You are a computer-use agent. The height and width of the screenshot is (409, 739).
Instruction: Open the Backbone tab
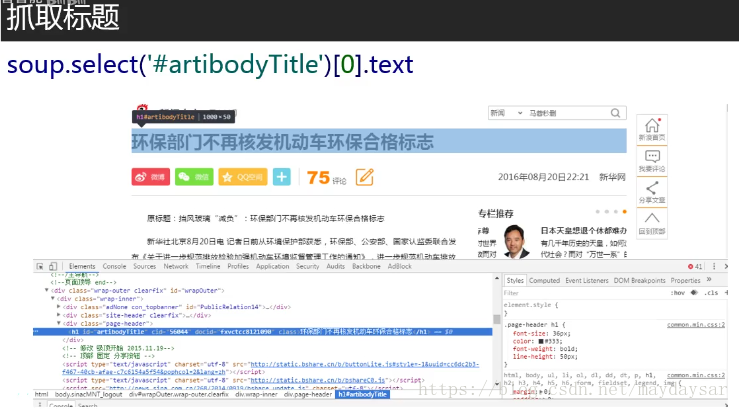pyautogui.click(x=366, y=266)
